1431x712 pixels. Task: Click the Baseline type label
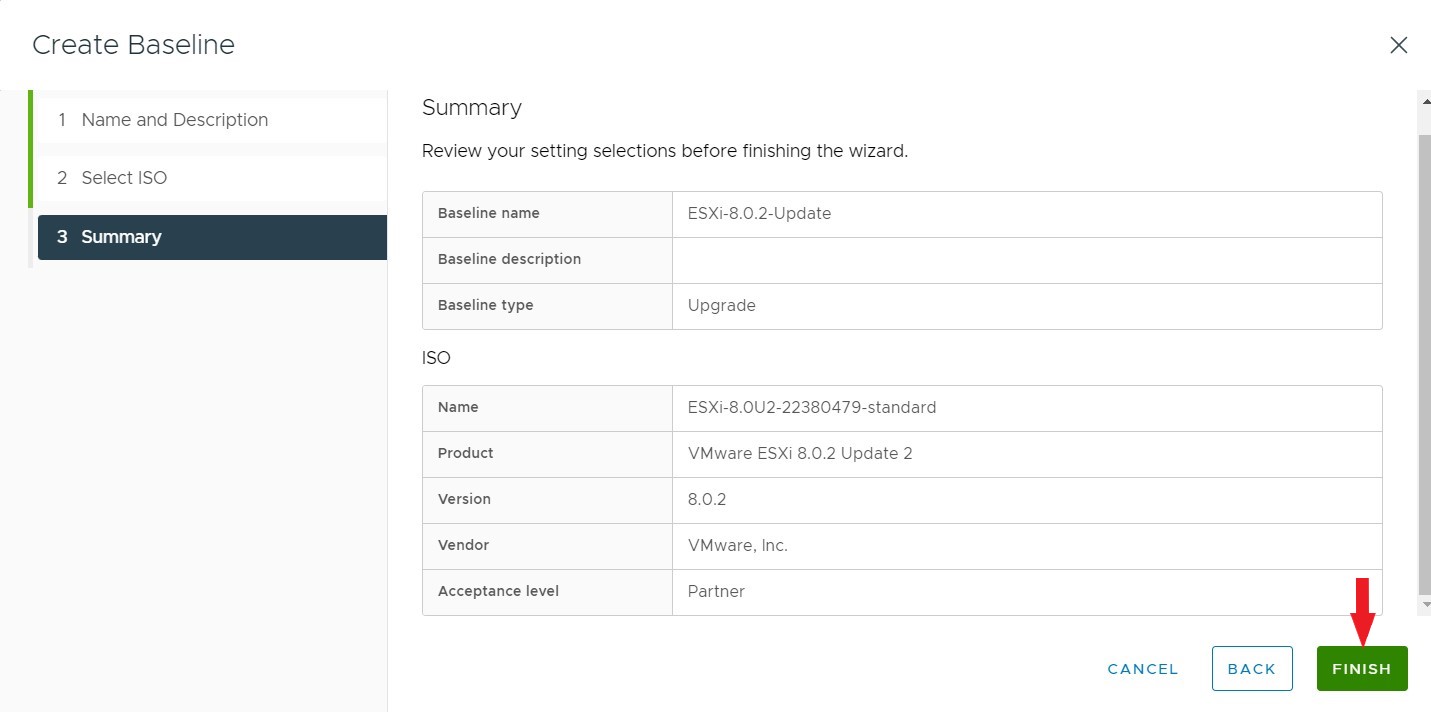point(485,305)
